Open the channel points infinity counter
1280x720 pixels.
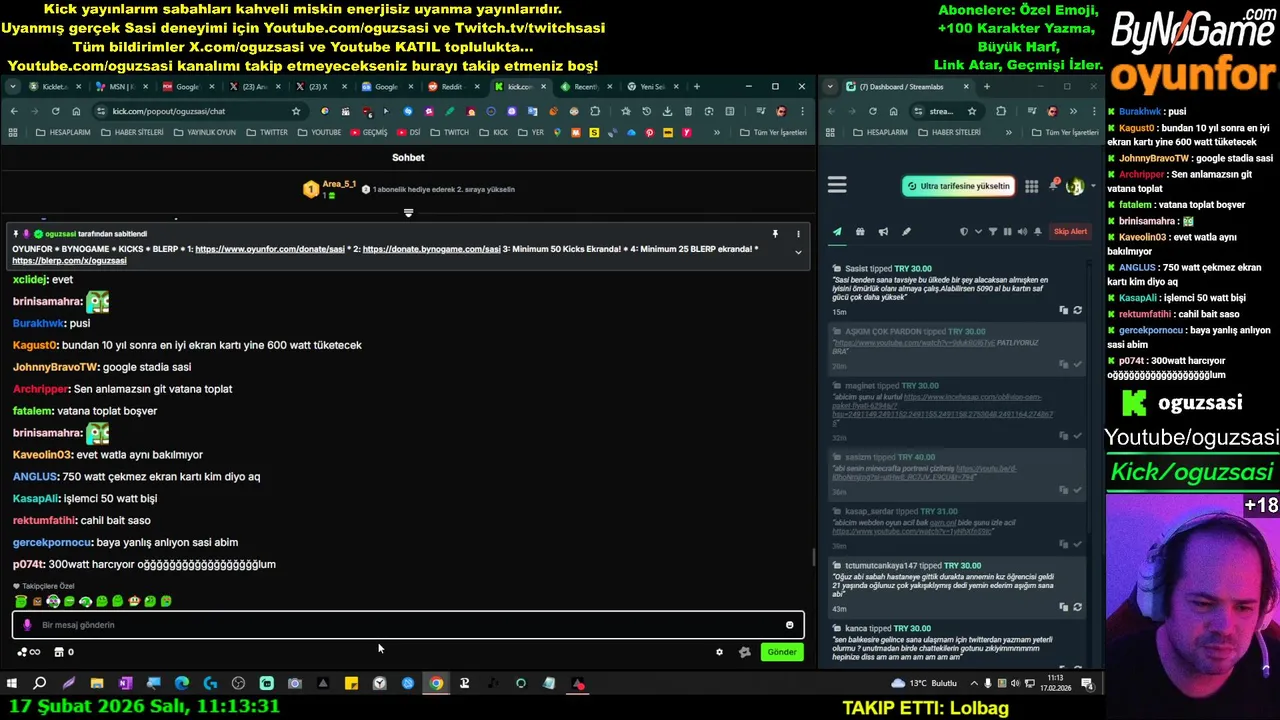click(28, 652)
